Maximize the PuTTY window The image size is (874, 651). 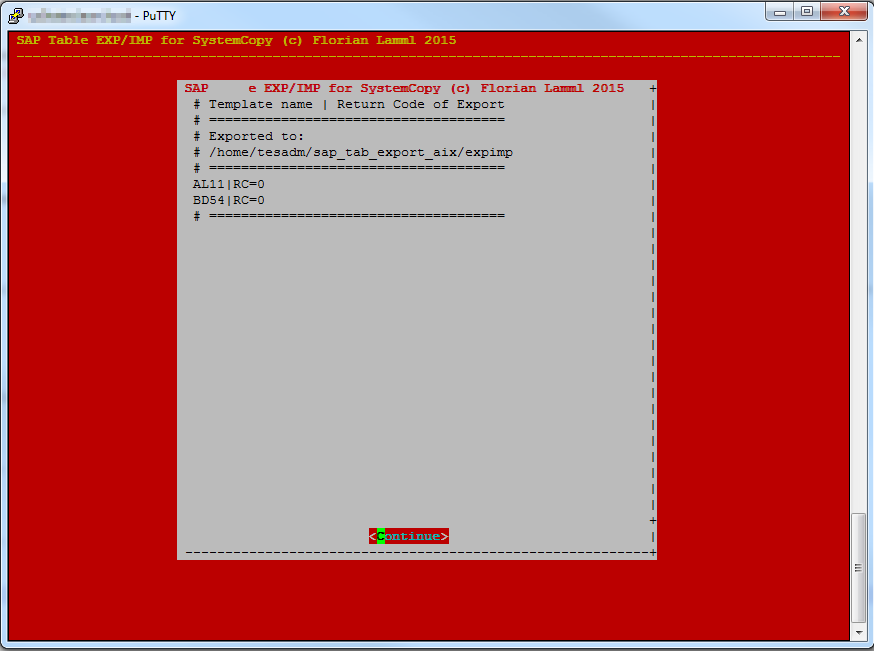point(807,12)
